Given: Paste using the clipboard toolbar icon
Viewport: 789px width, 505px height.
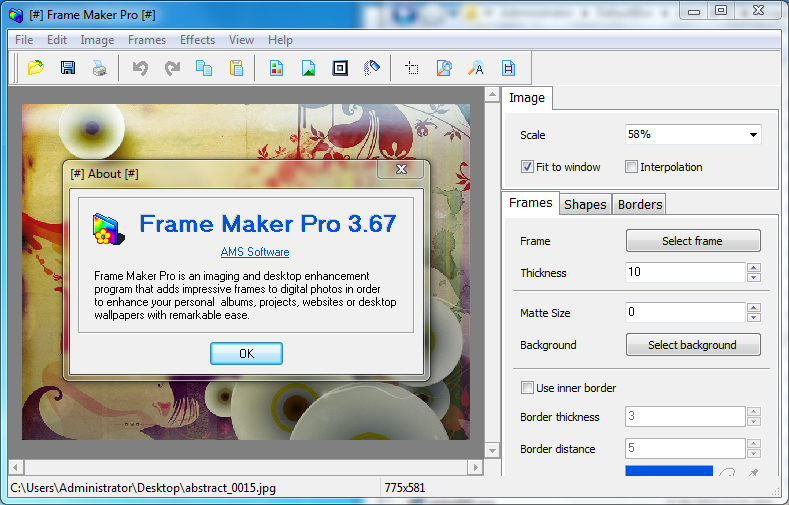Looking at the screenshot, I should tap(236, 67).
